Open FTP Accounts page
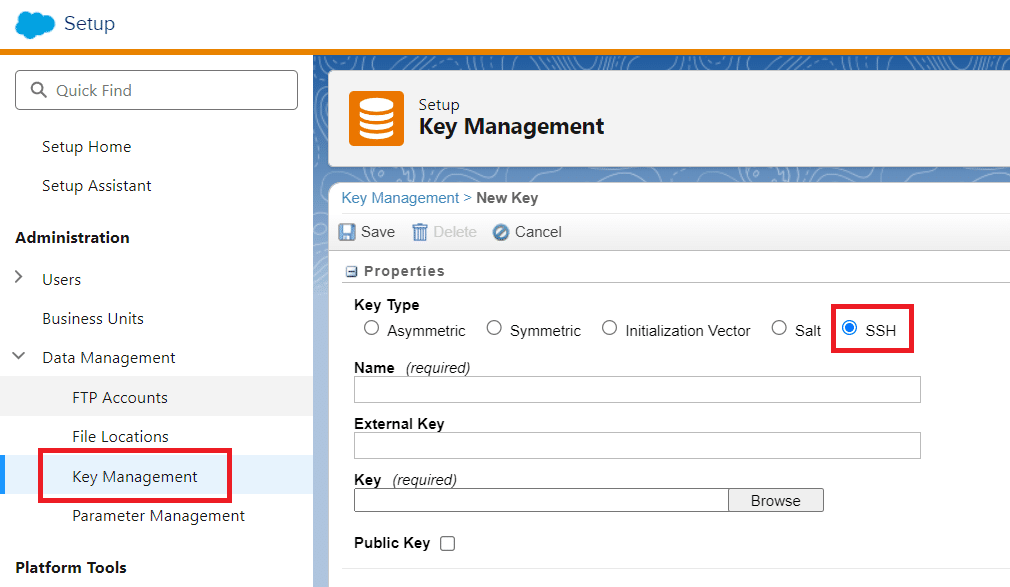The height and width of the screenshot is (587, 1010). [120, 398]
